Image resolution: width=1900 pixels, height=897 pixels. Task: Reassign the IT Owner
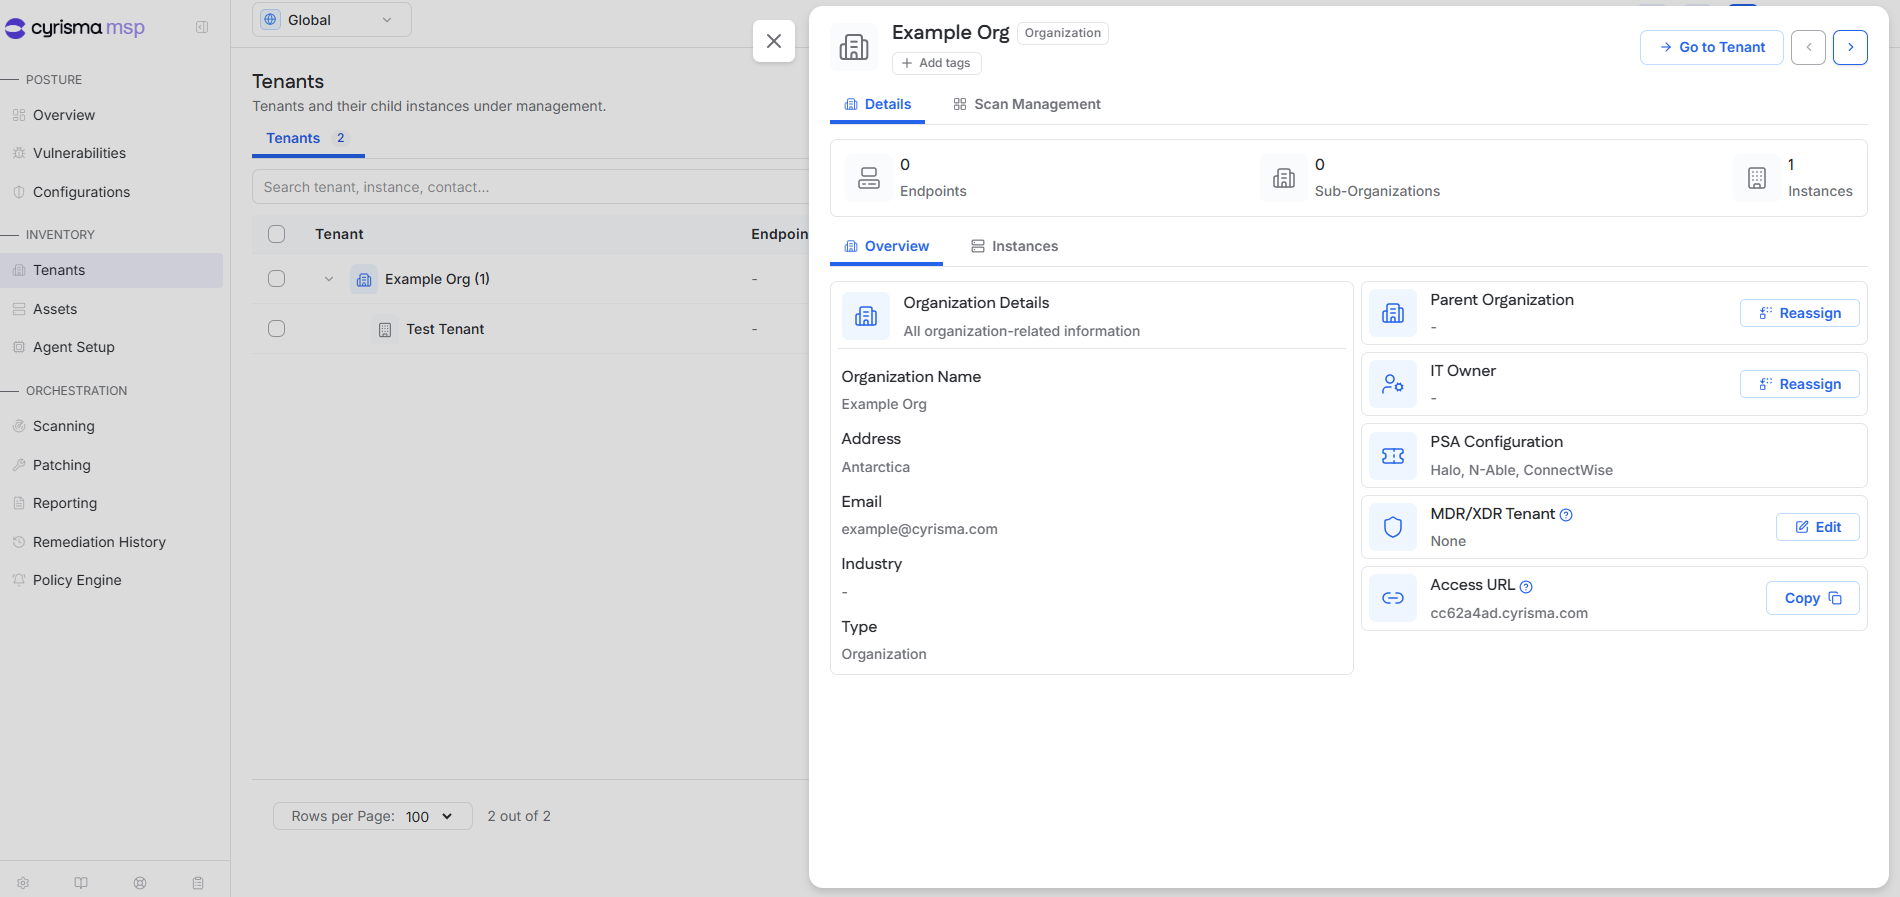[x=1800, y=384]
